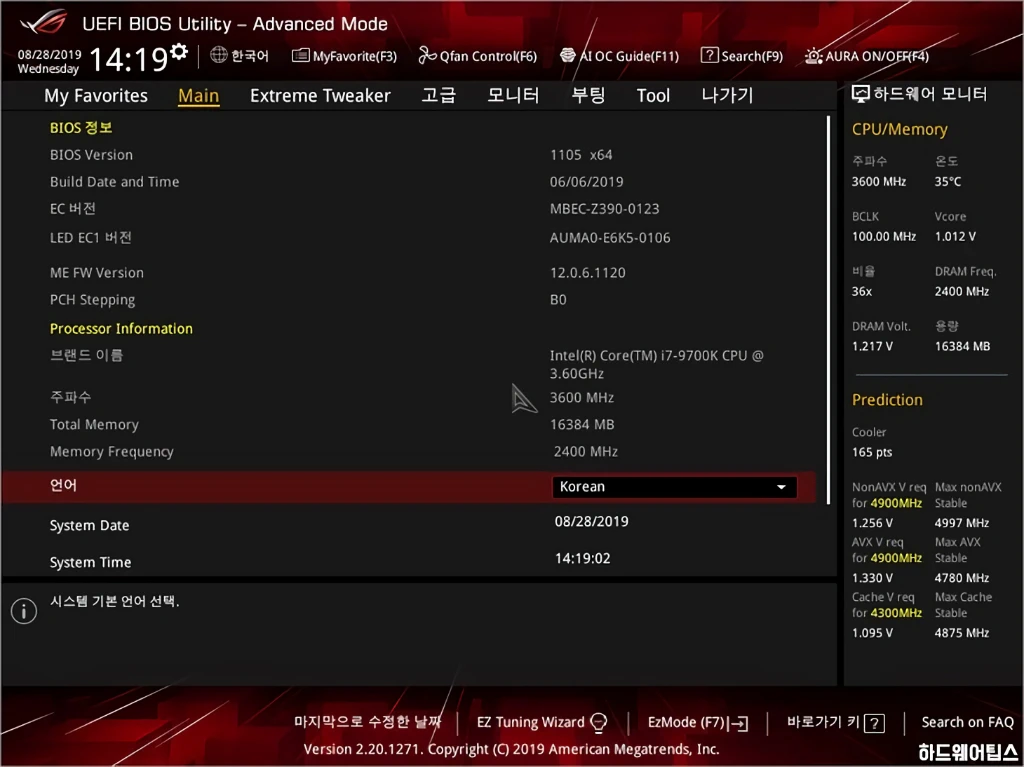This screenshot has width=1024, height=767.
Task: Click 마지막으로 수정한 날짜 button
Action: coord(368,722)
